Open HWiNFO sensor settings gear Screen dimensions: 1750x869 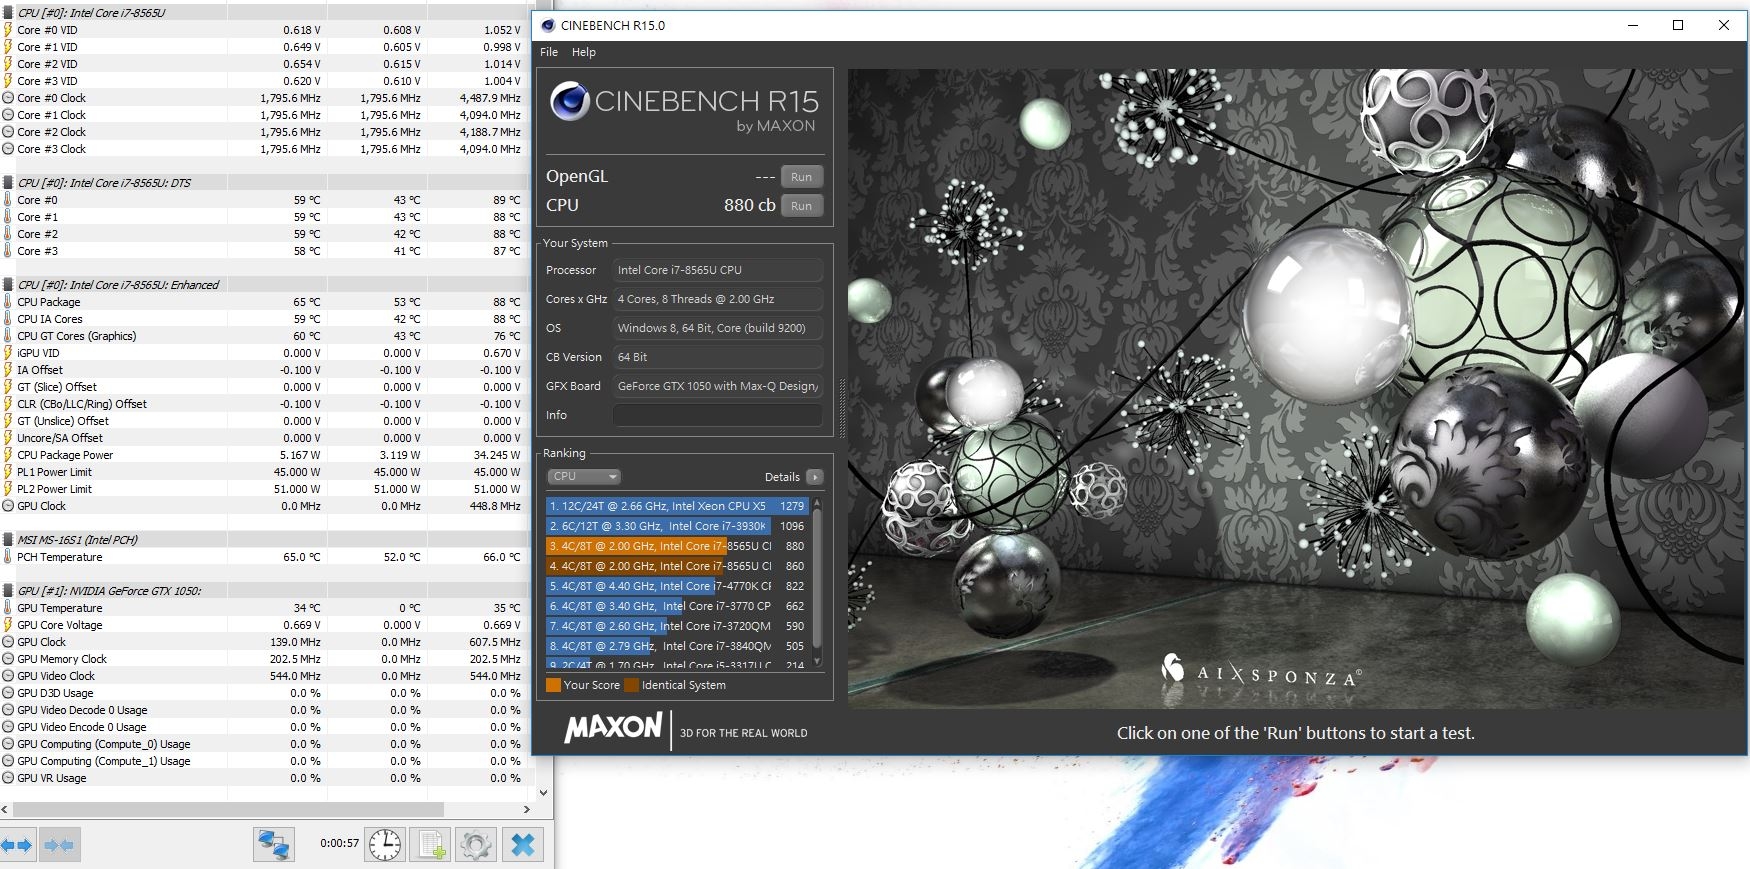(x=476, y=845)
